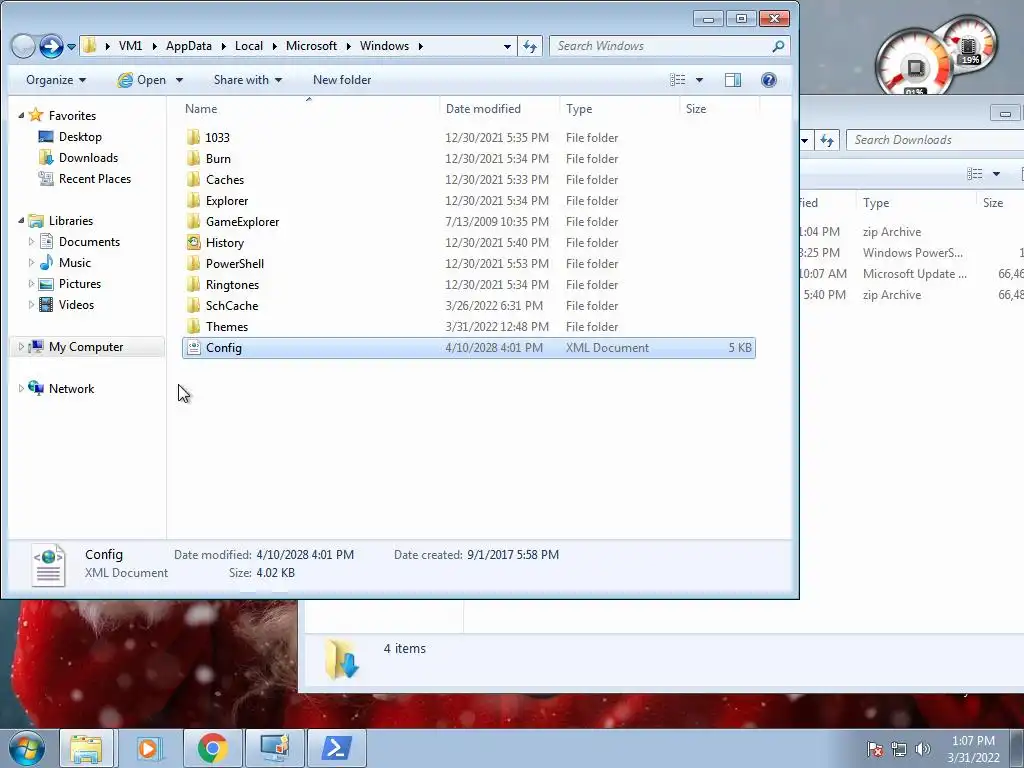1024x768 pixels.
Task: Select the GameExplorer folder icon
Action: pos(193,221)
